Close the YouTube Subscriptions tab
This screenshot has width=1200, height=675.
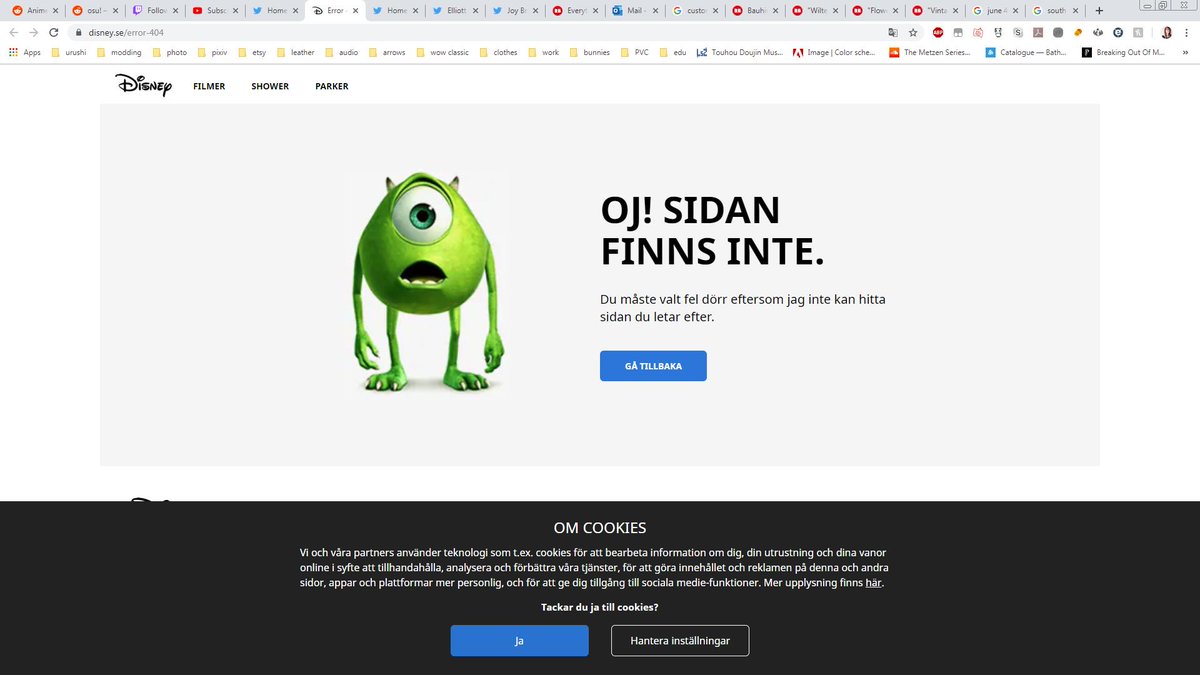(x=235, y=10)
